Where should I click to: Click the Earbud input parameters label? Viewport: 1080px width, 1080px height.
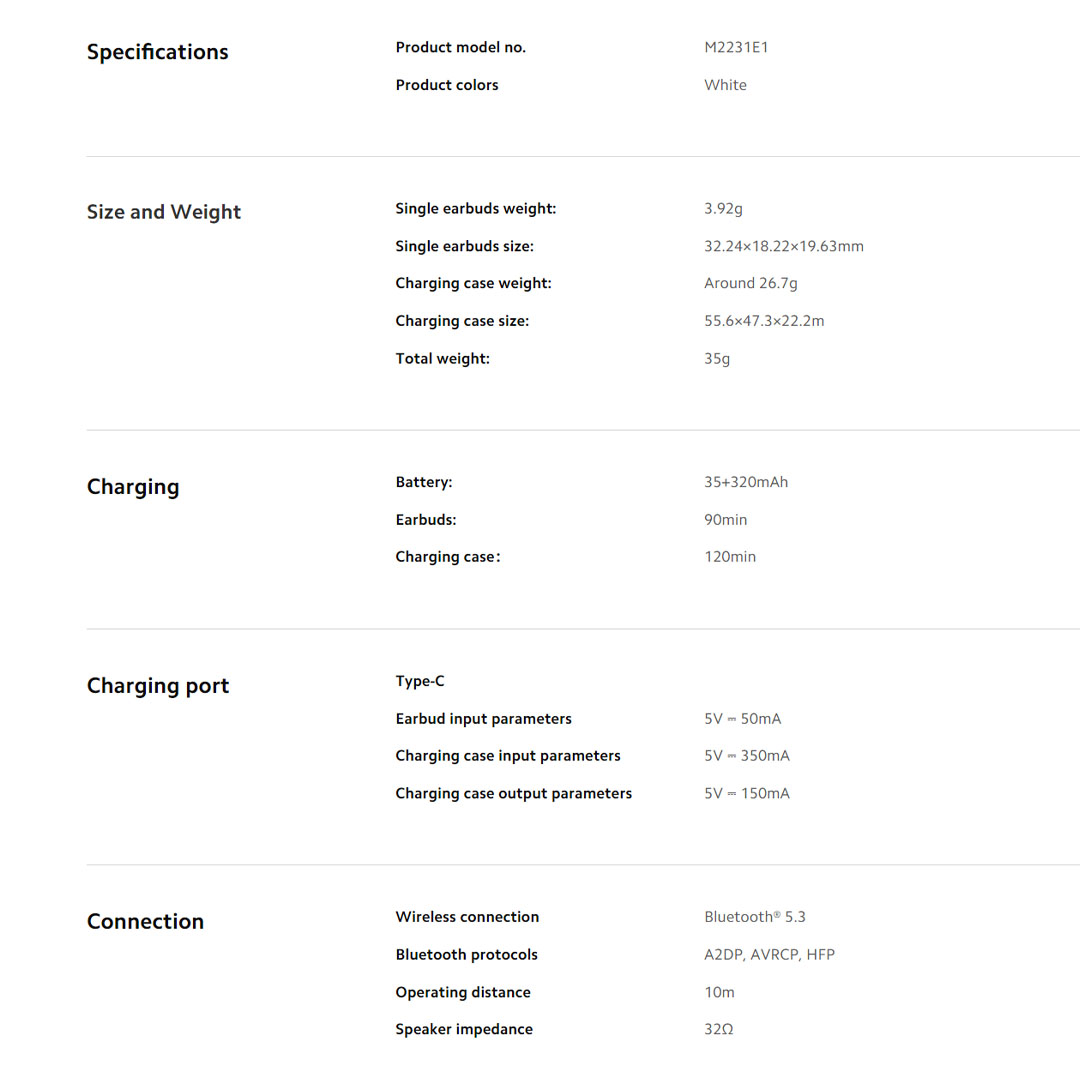point(483,719)
